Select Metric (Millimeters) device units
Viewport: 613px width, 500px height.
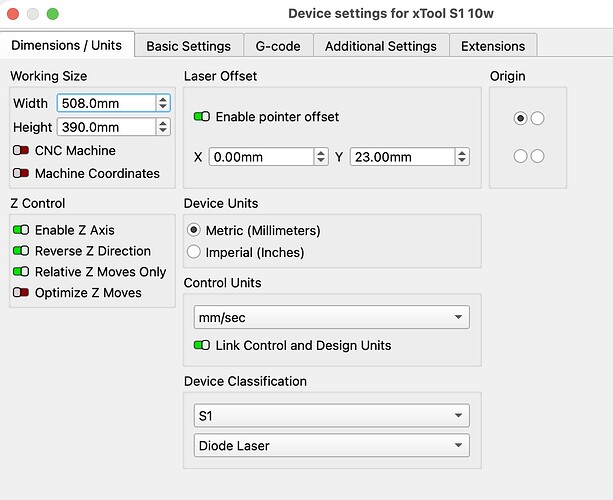194,230
